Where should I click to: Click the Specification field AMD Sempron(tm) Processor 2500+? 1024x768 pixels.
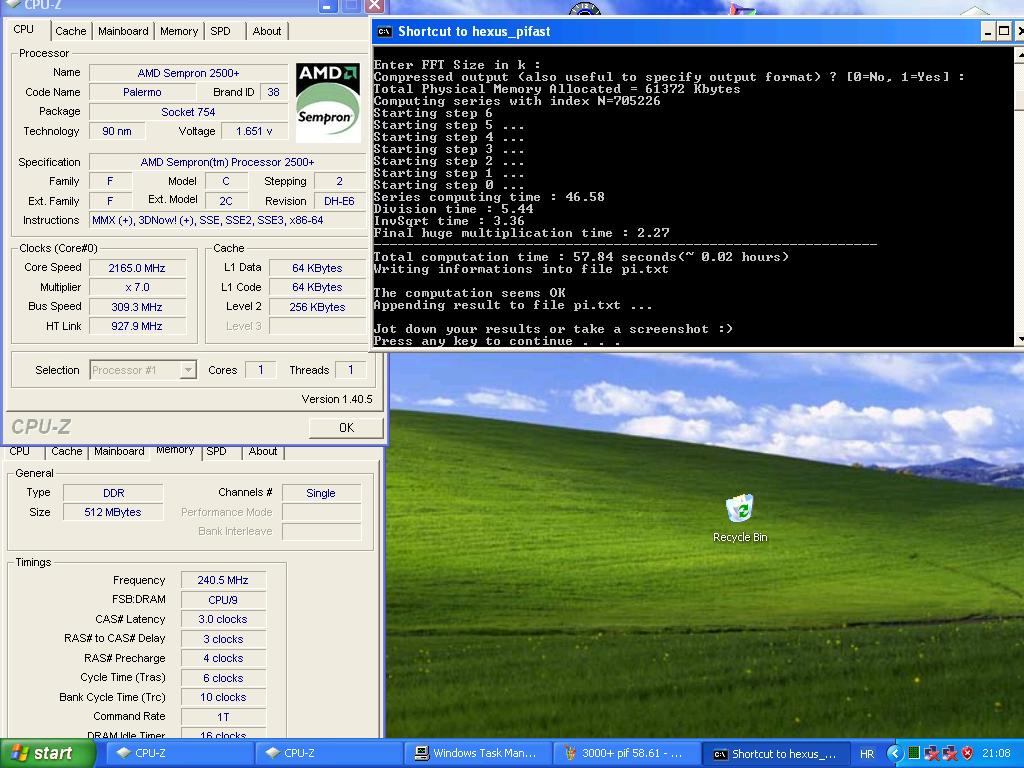[227, 162]
